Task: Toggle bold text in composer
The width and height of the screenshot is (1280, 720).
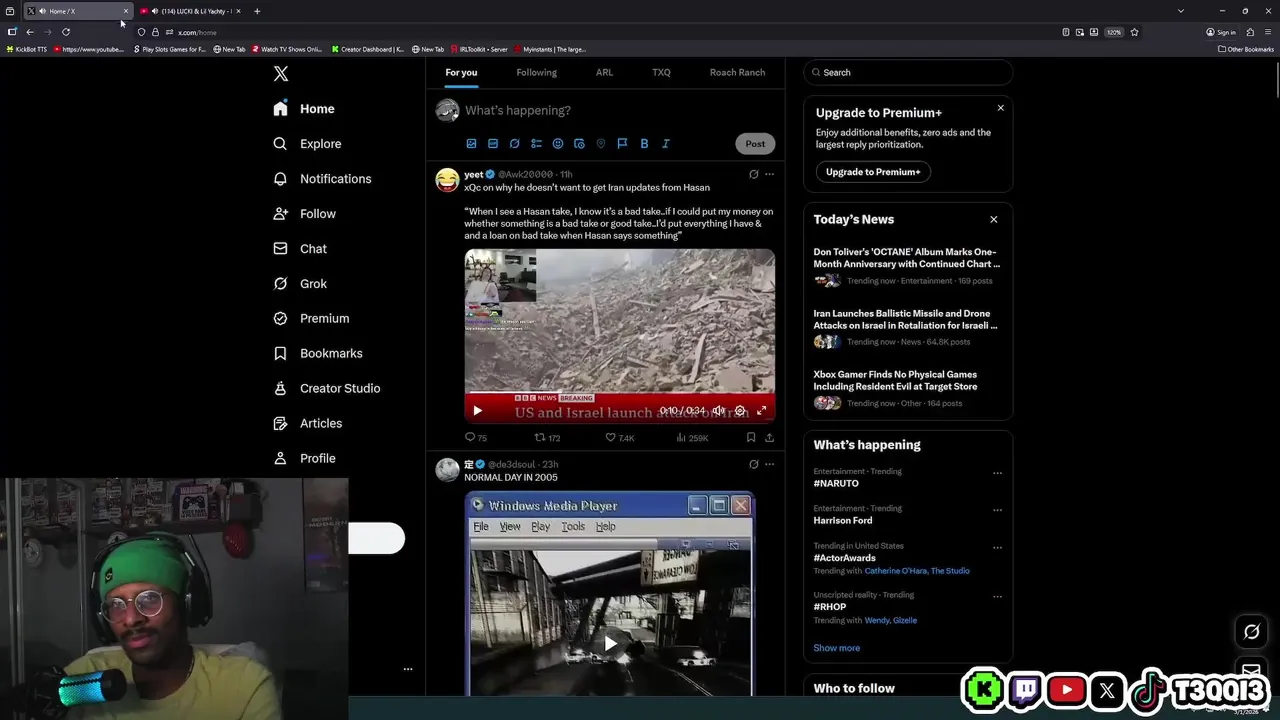Action: tap(644, 144)
